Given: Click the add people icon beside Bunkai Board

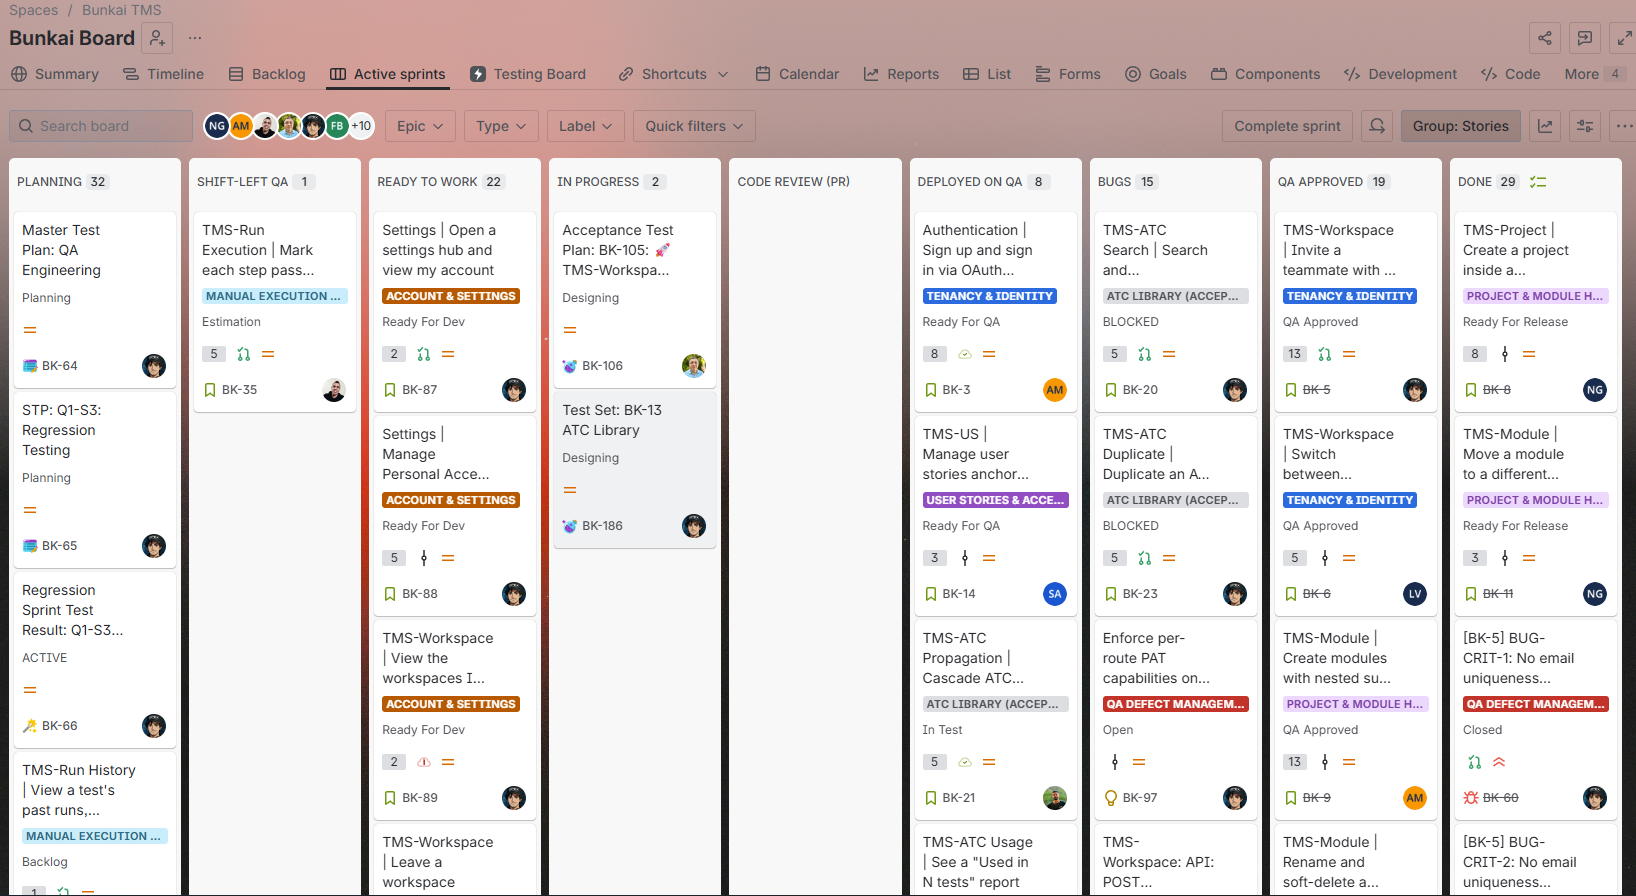Looking at the screenshot, I should coord(157,38).
